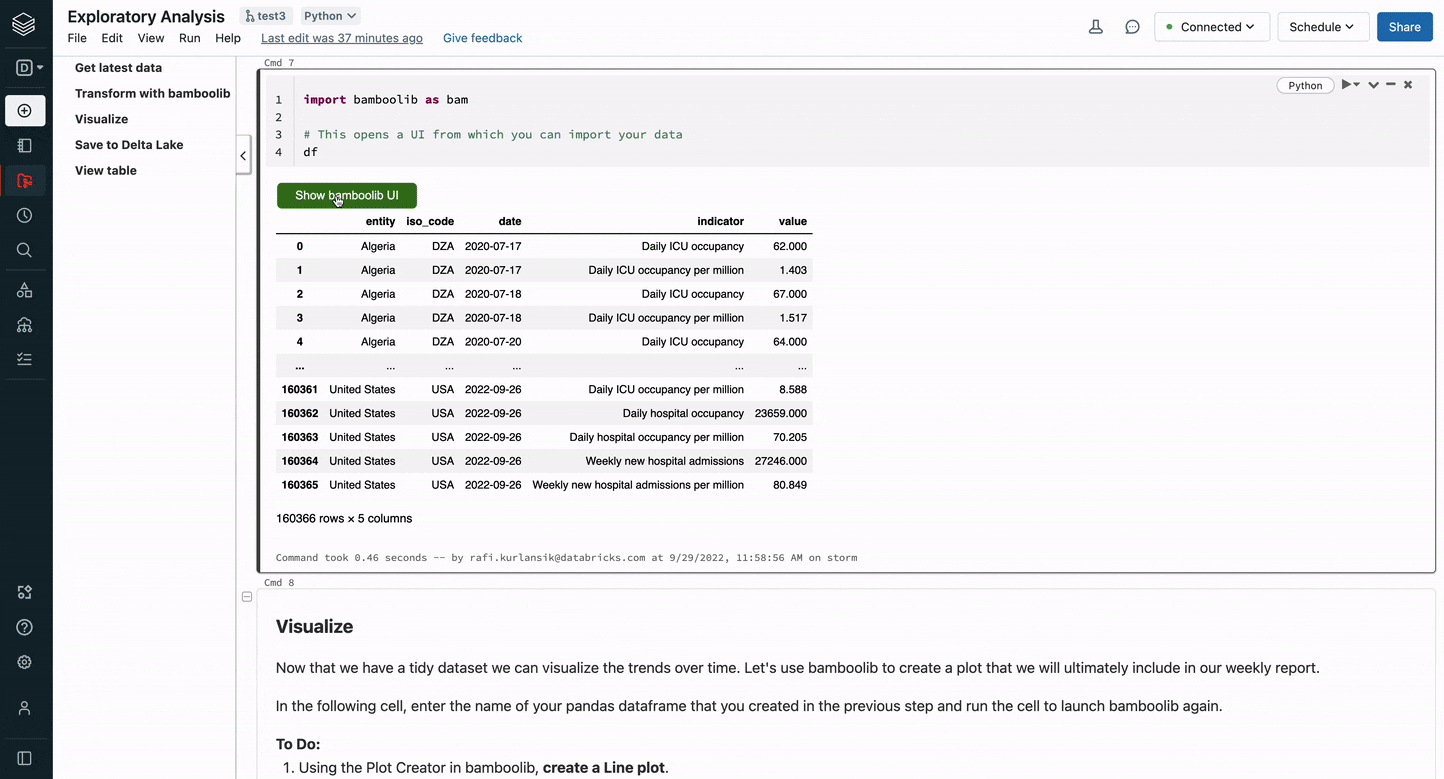1444x779 pixels.
Task: Open Recents clock icon in sidebar
Action: (x=25, y=216)
